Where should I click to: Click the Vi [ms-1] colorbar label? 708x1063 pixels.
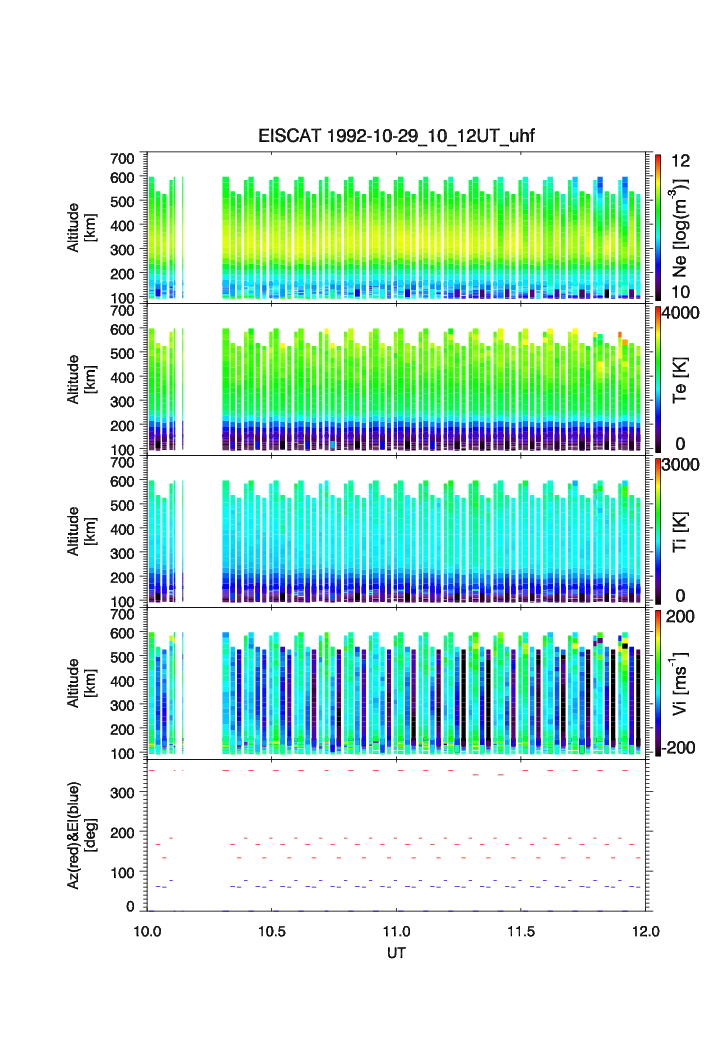click(680, 683)
